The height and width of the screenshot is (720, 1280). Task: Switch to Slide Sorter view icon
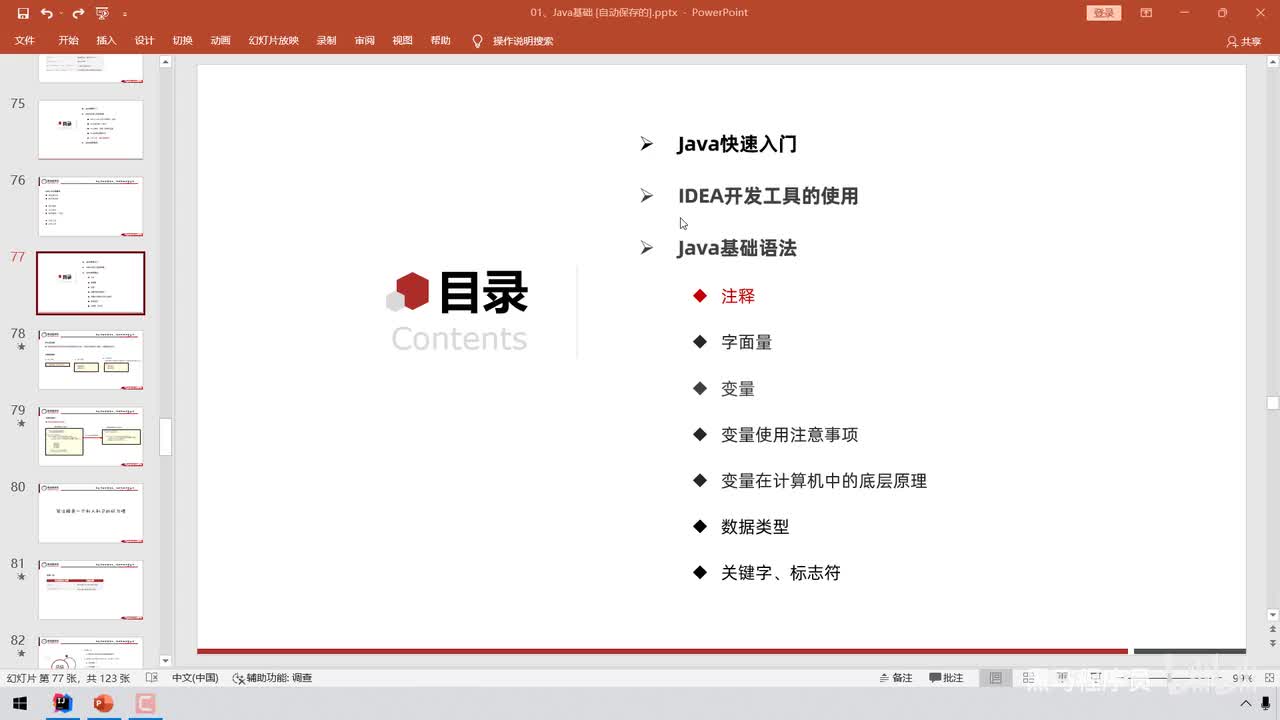[x=1027, y=678]
